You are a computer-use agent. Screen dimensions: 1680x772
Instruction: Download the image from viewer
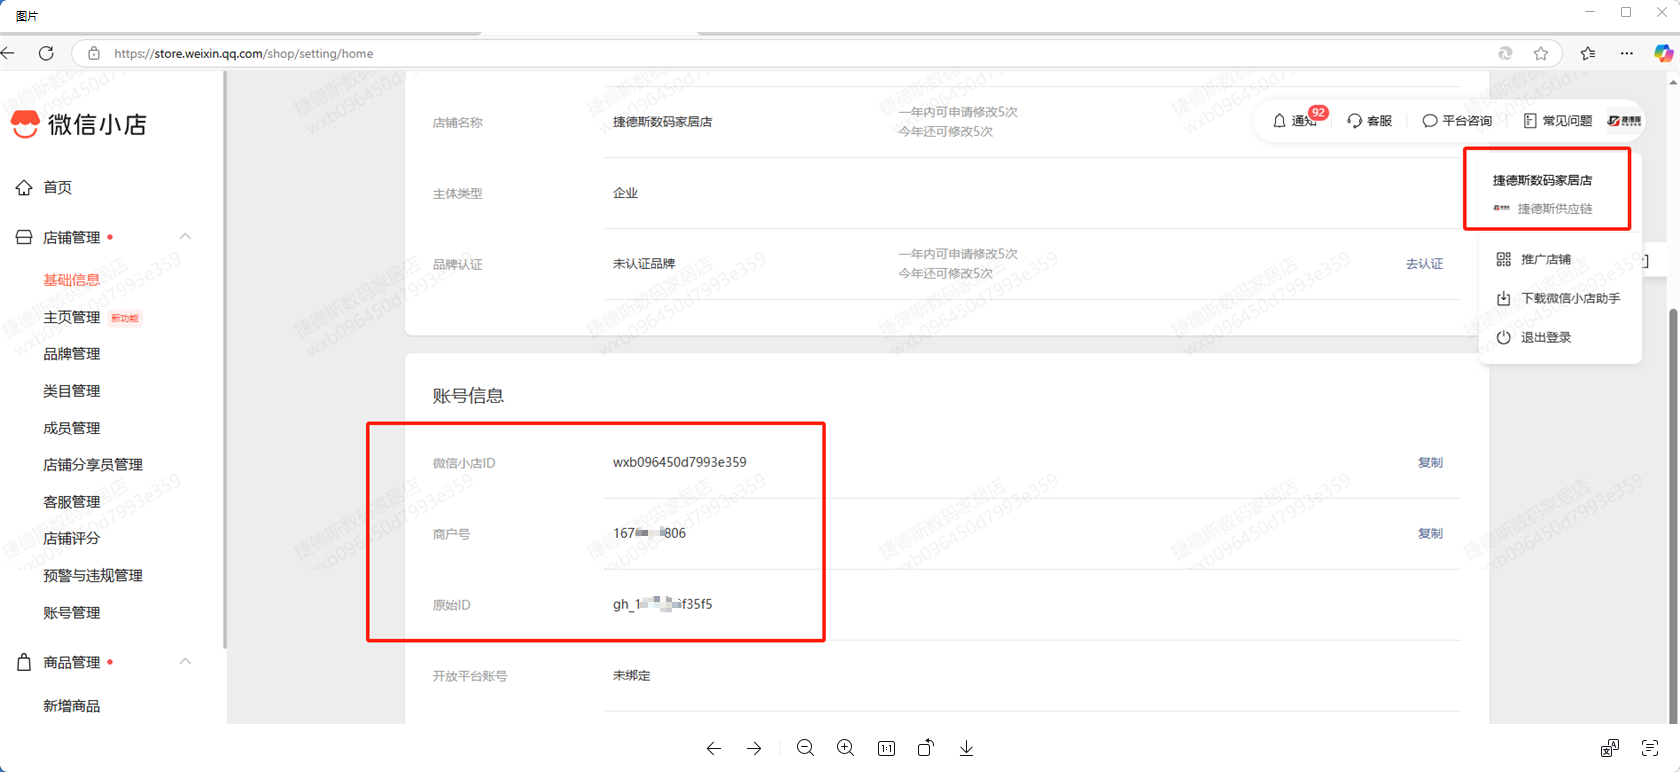tap(966, 748)
